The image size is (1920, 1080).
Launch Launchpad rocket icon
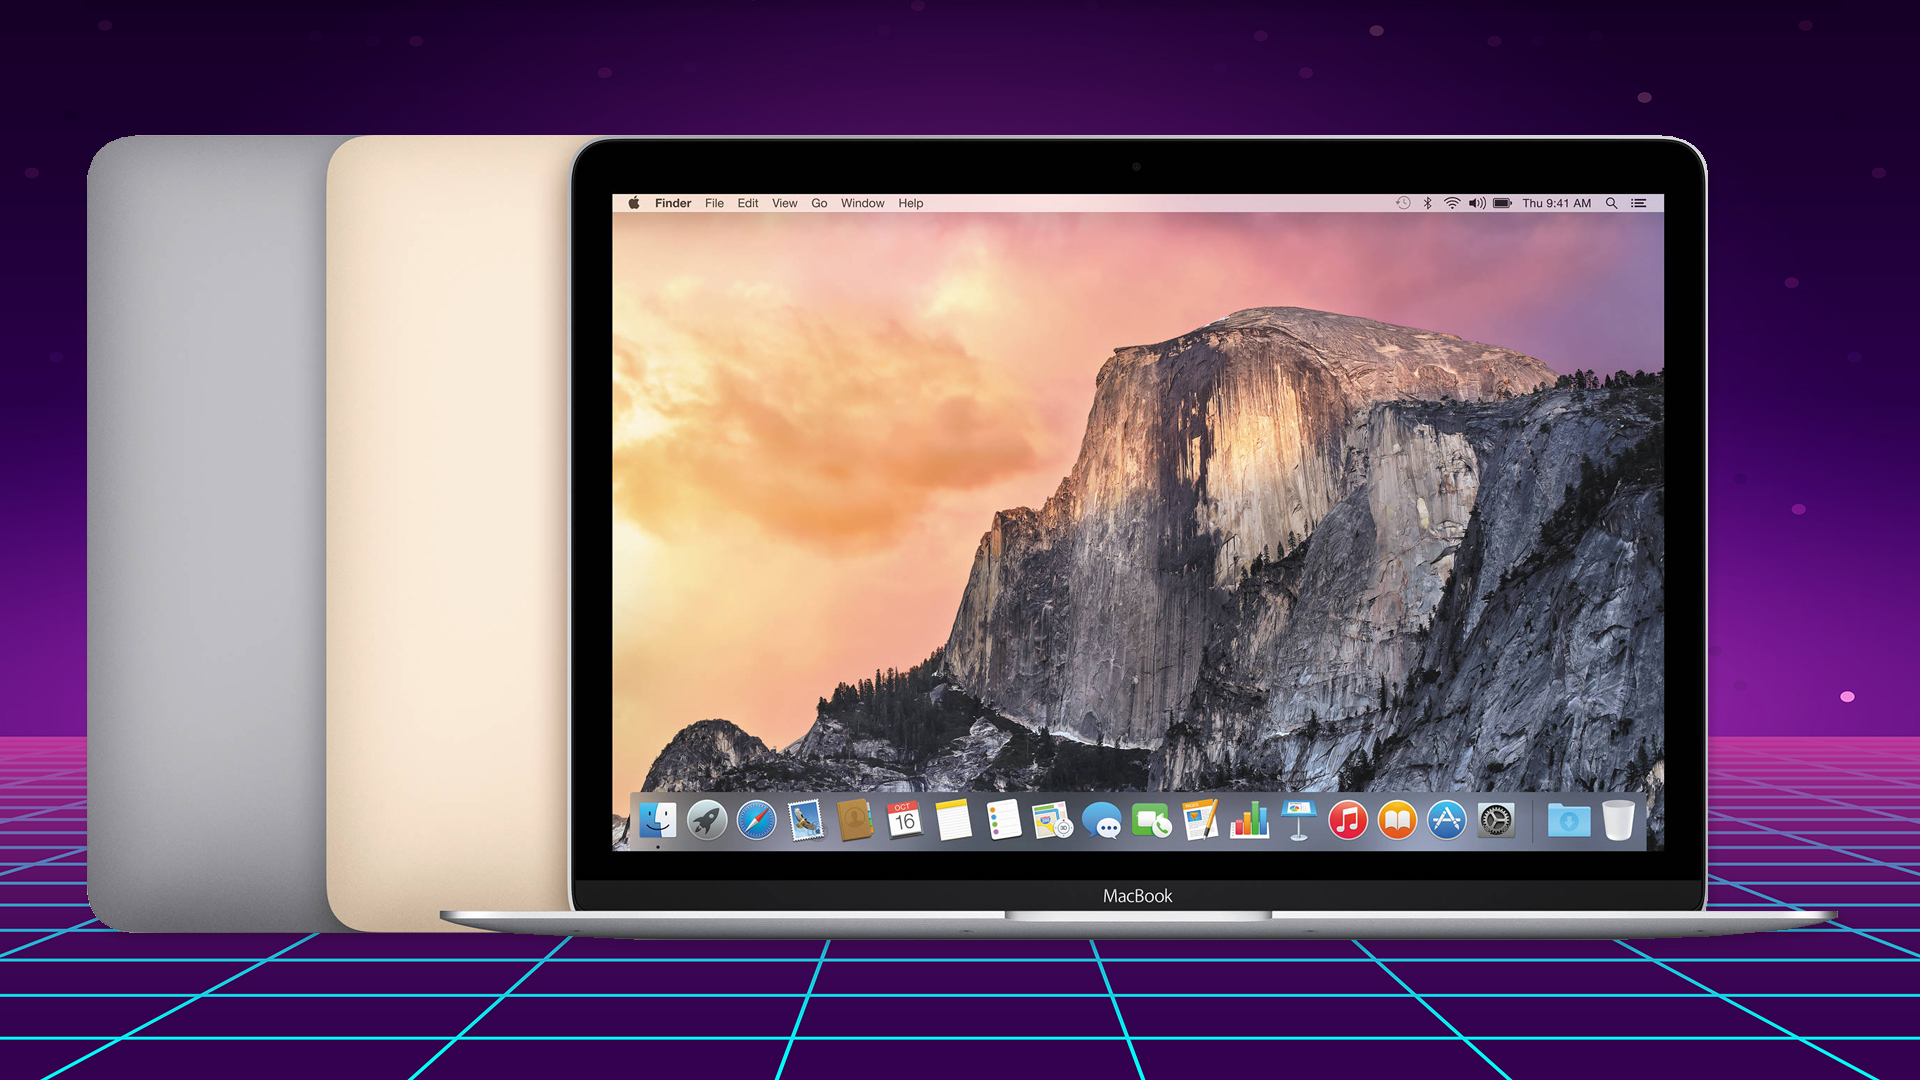click(x=707, y=821)
